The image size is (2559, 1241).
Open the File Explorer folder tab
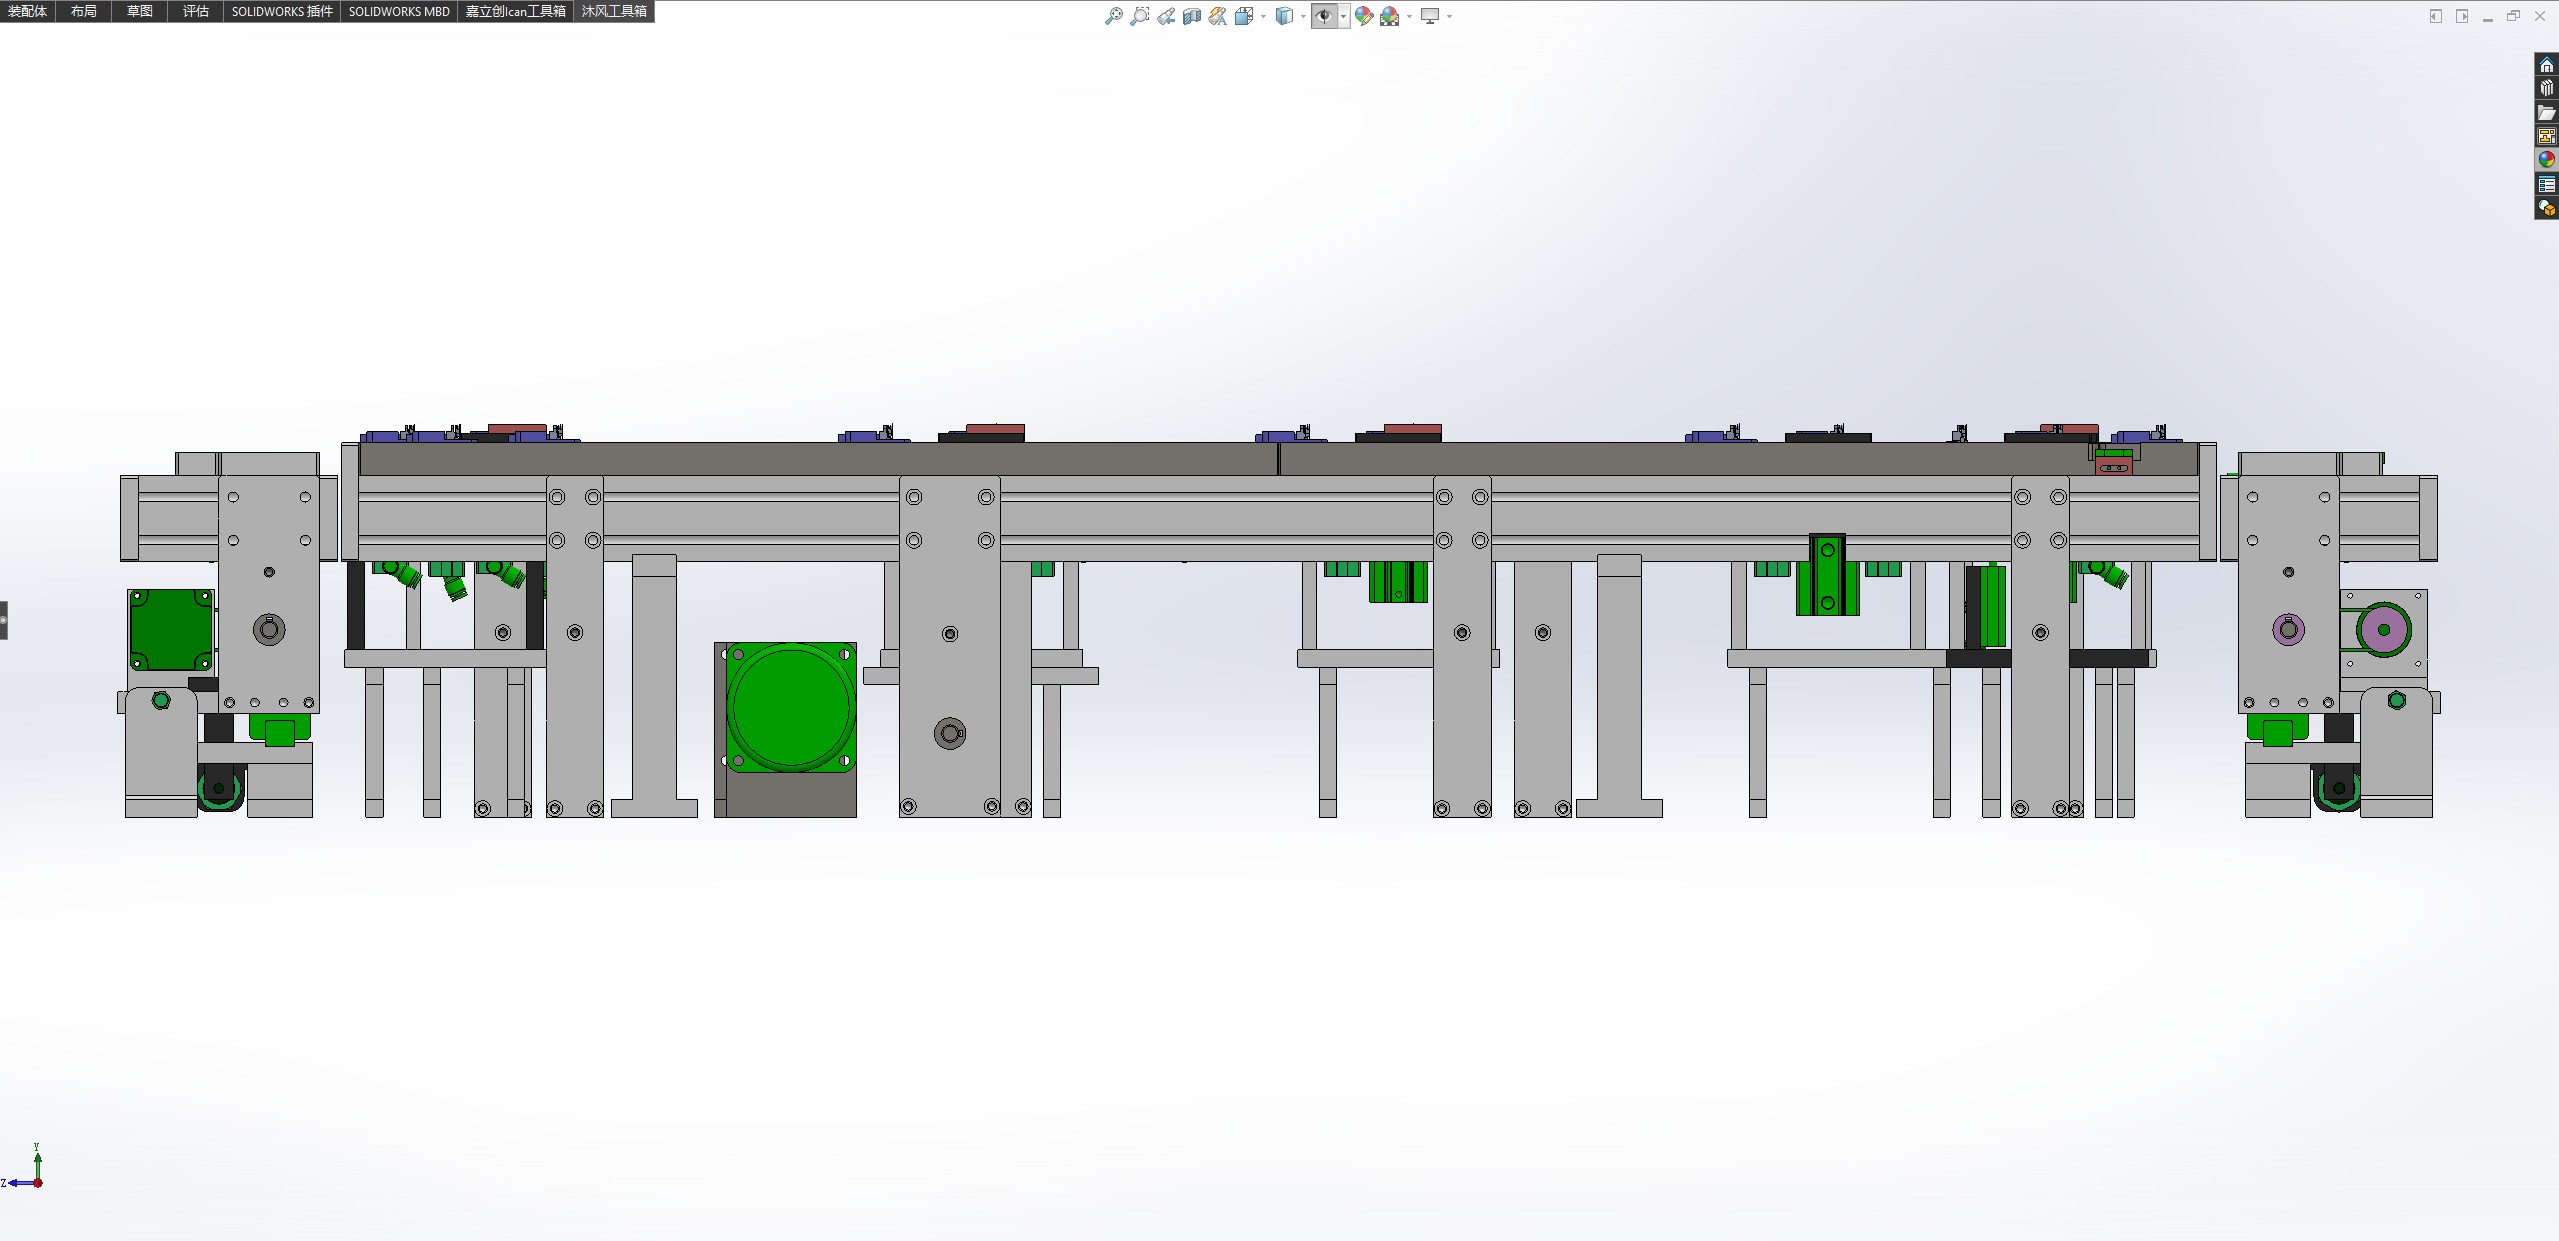2546,113
